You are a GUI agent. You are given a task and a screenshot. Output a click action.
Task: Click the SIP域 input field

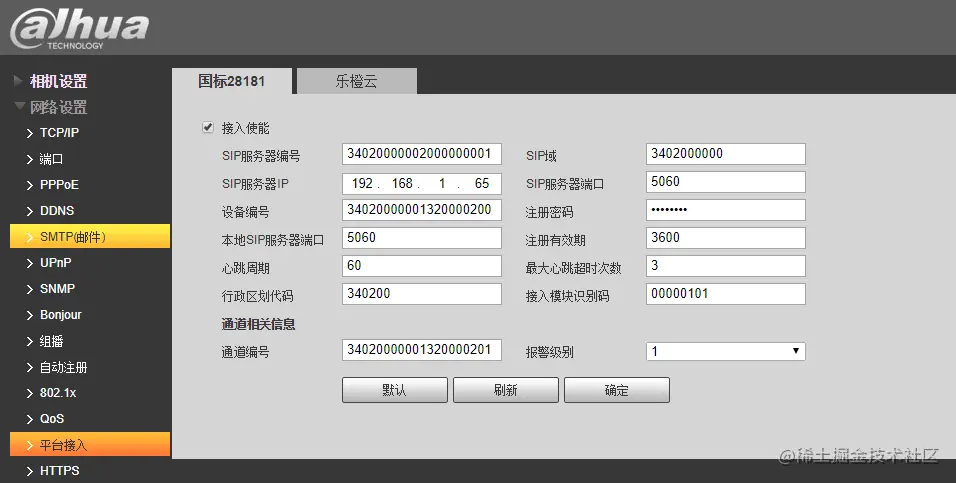point(726,154)
